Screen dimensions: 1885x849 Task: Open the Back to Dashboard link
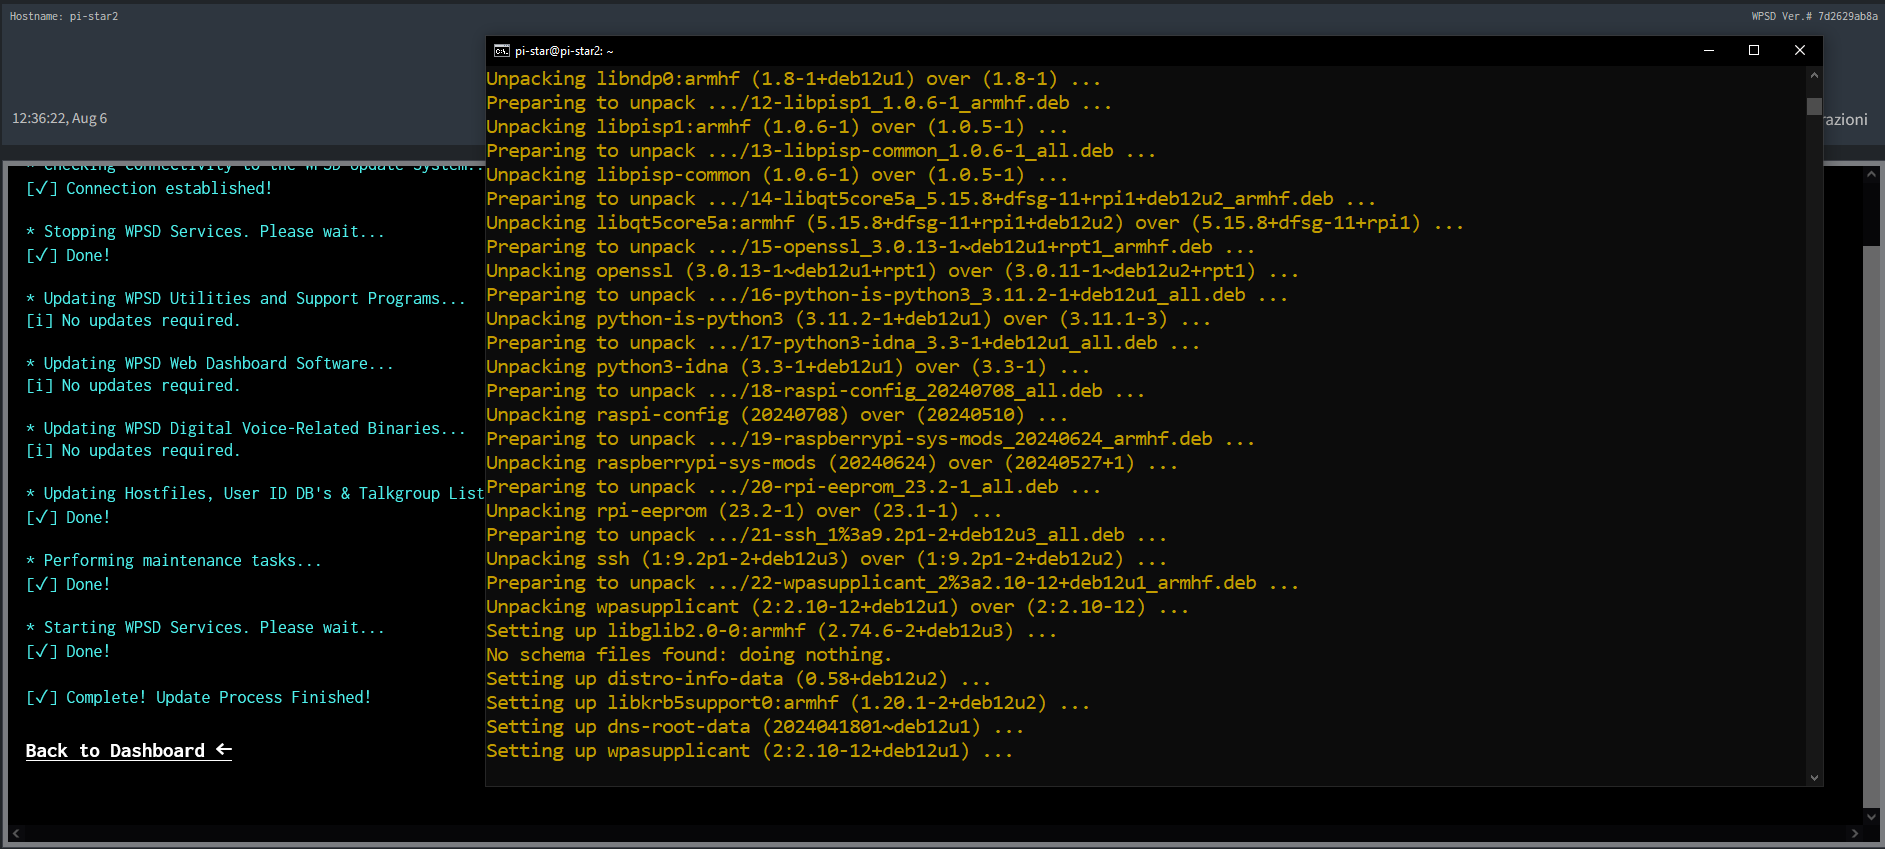[128, 751]
